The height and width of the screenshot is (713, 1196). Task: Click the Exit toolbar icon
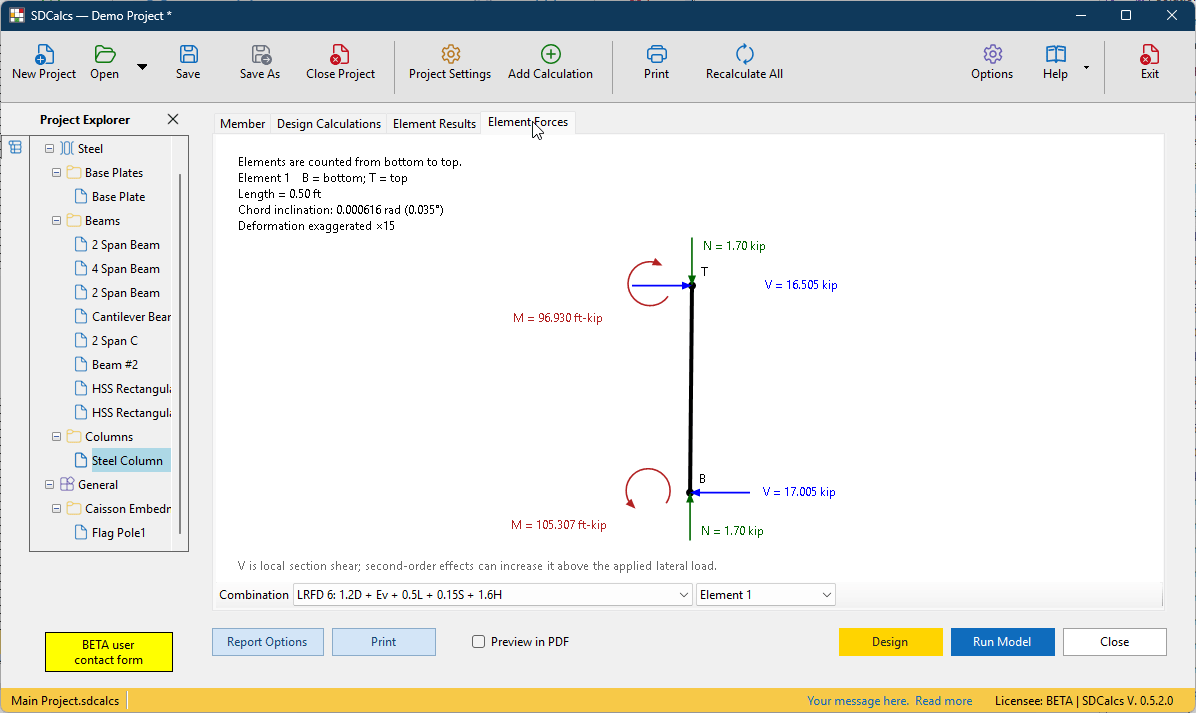click(1149, 55)
